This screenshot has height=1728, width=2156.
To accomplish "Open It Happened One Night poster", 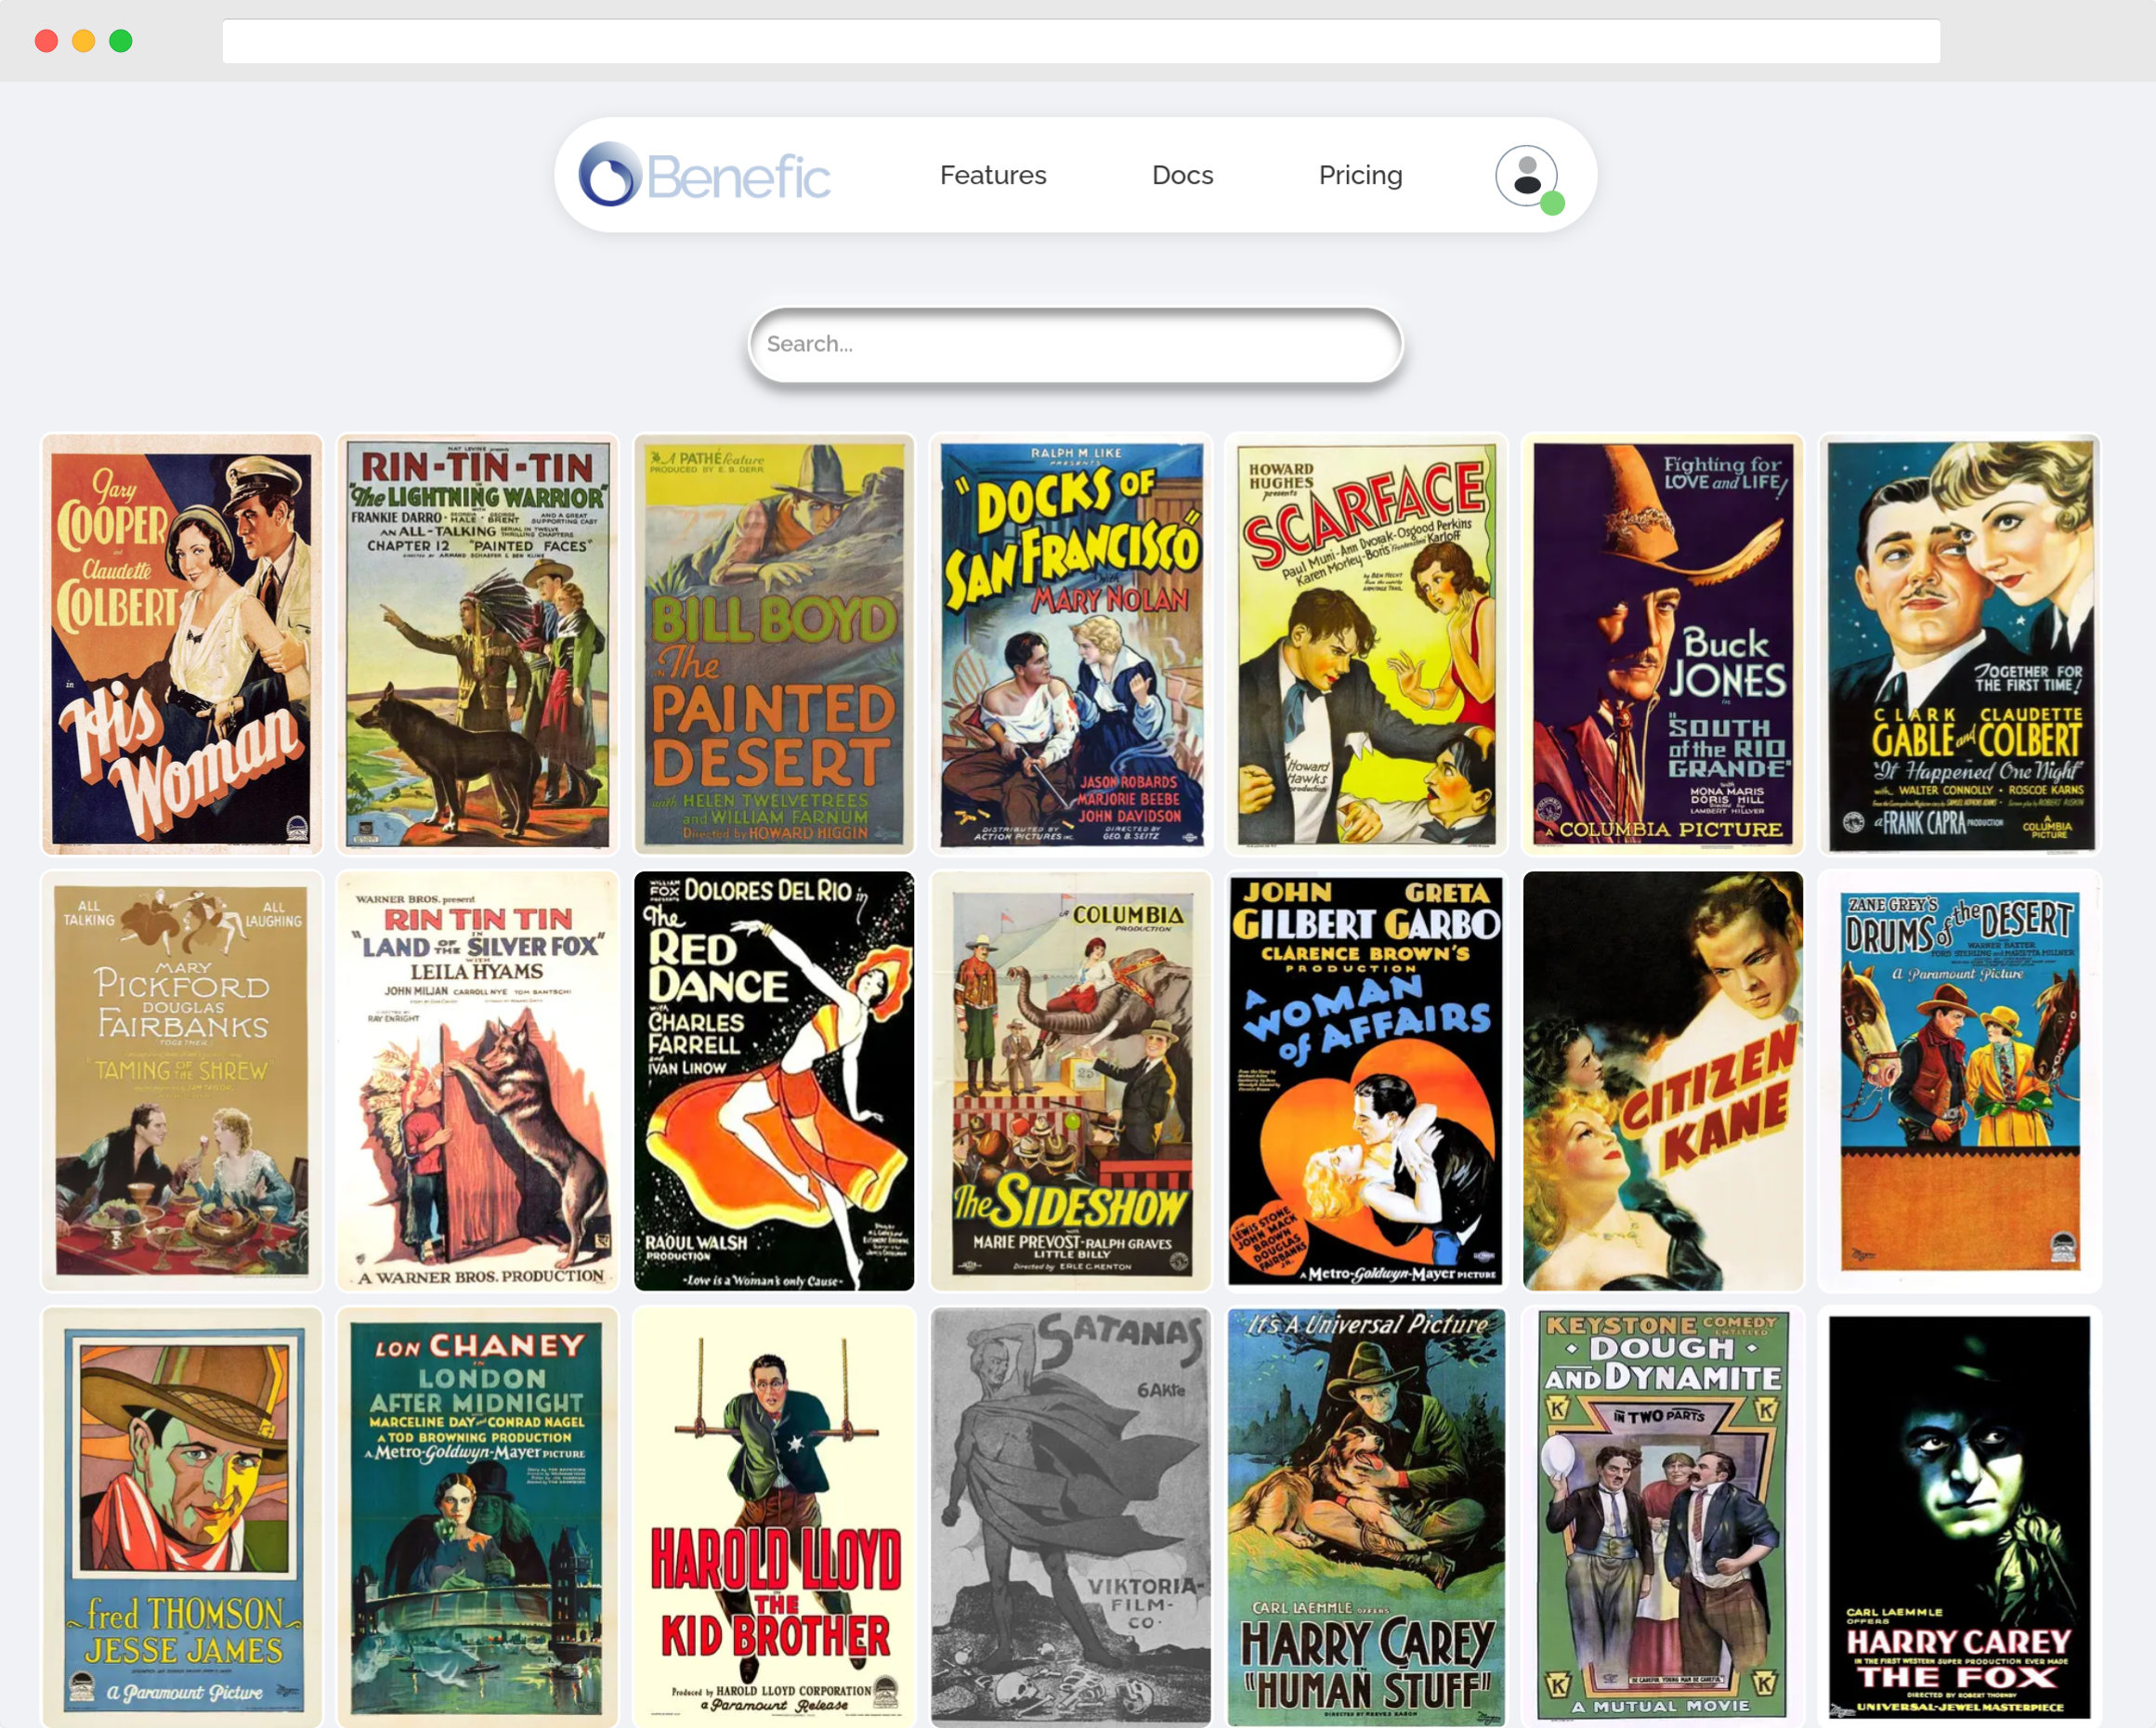I will [1958, 644].
